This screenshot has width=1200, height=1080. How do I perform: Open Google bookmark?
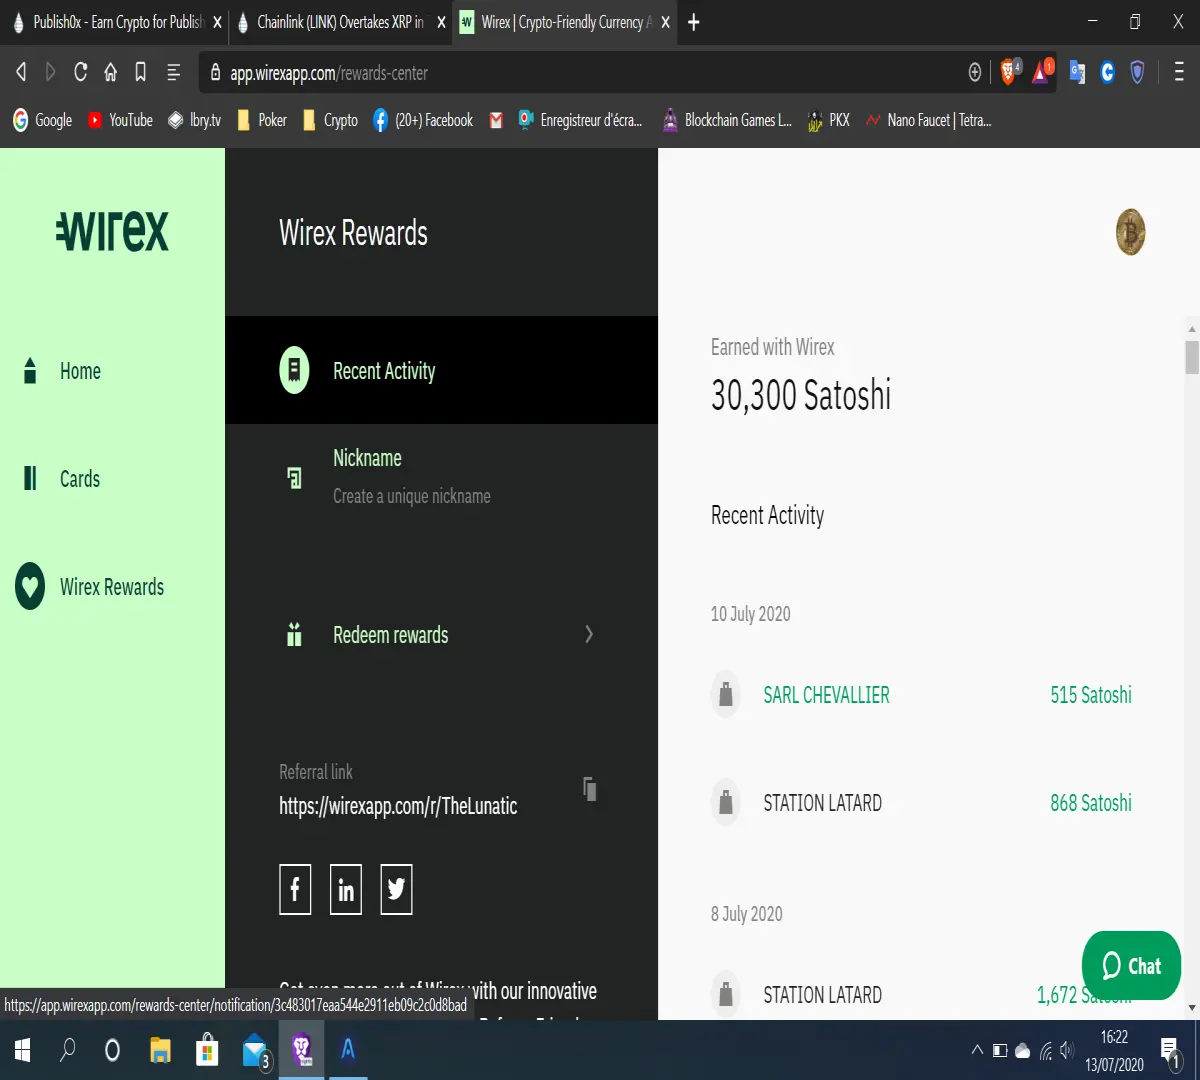(x=42, y=120)
